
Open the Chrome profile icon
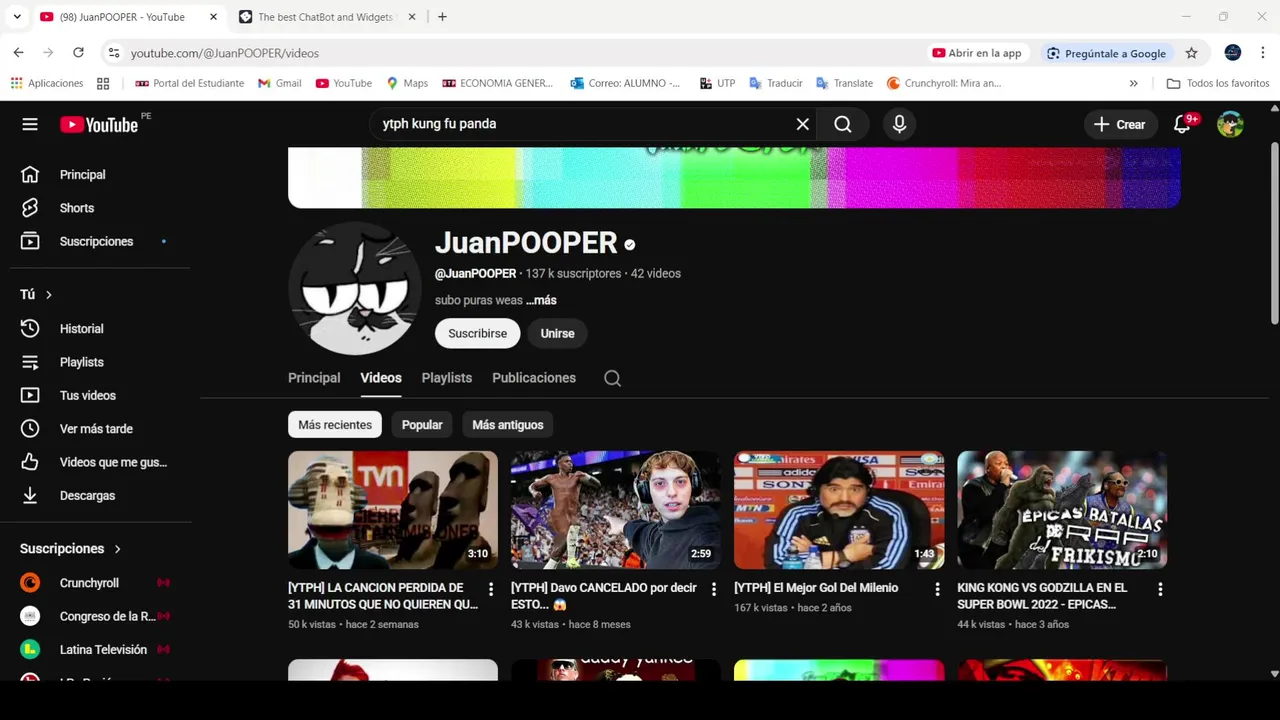pos(1232,53)
